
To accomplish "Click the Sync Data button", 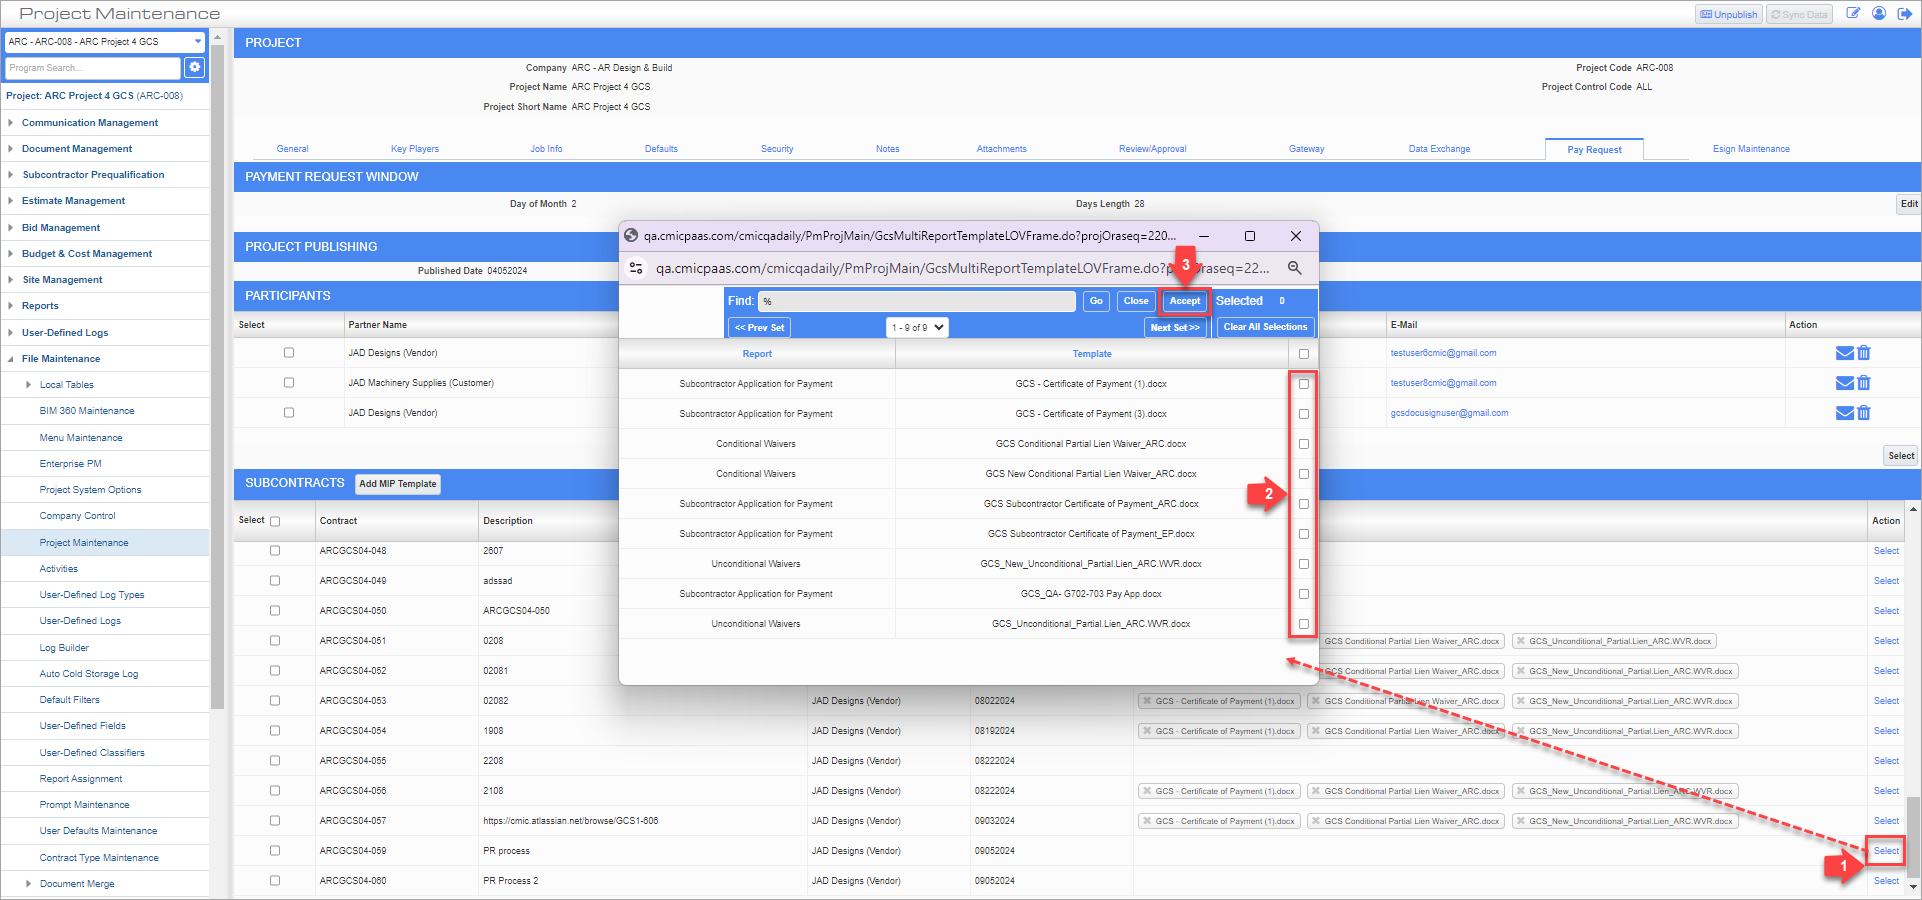I will (x=1799, y=14).
